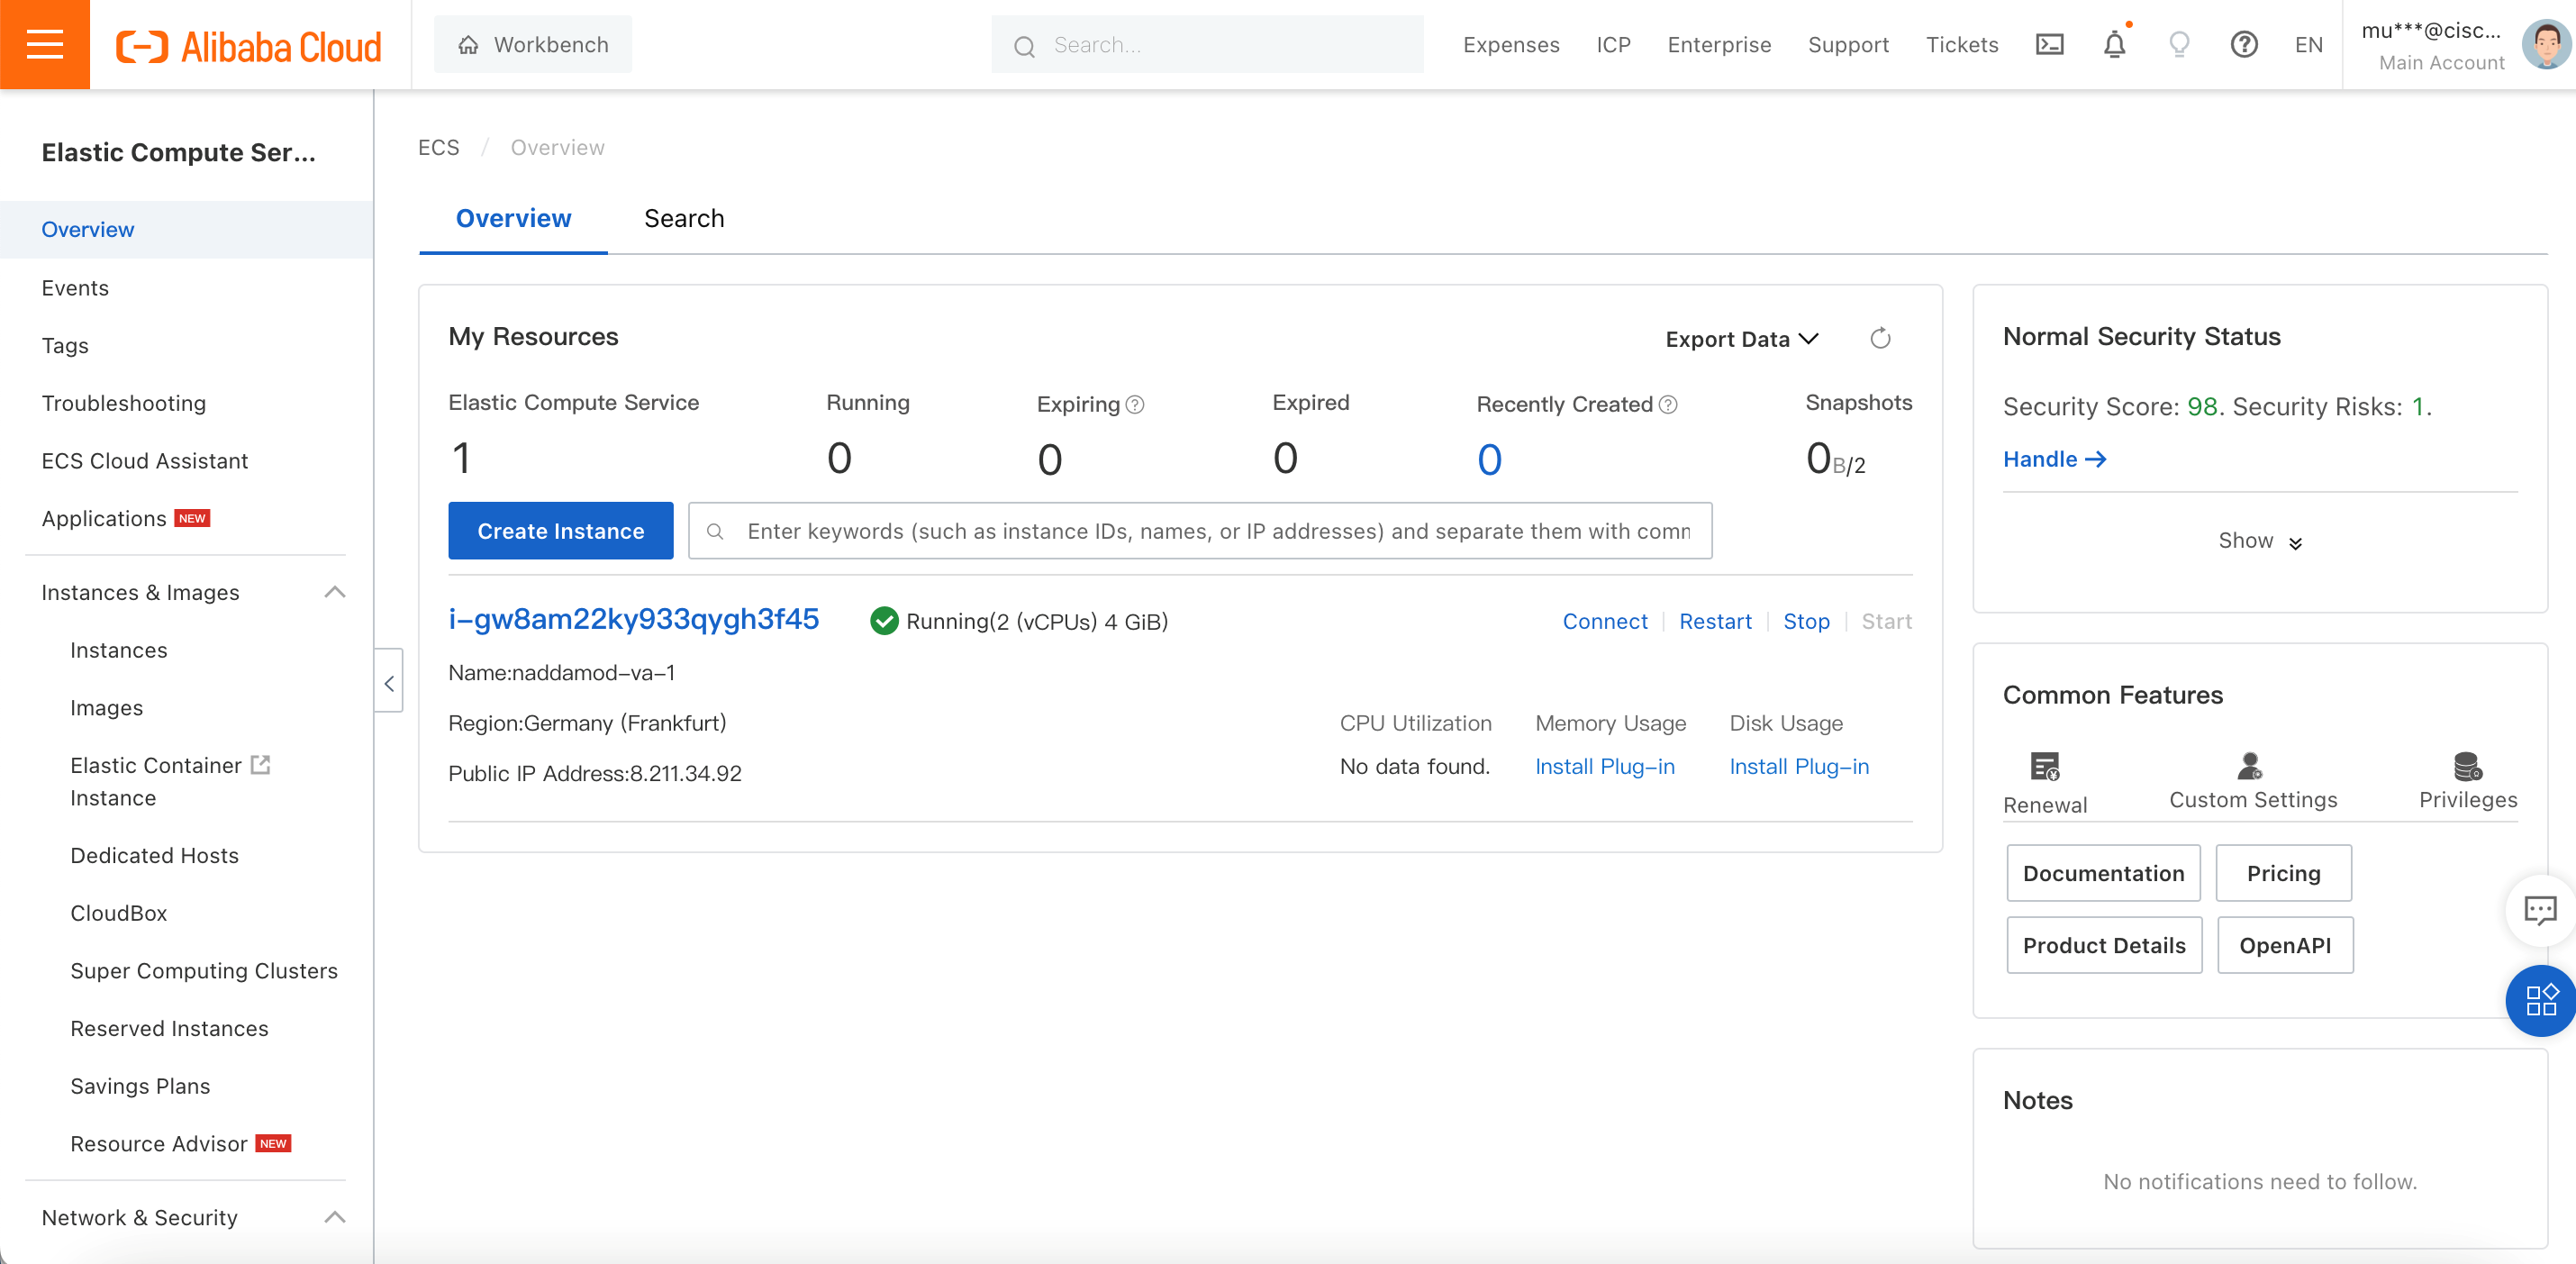Click the lightbulb tips icon

(x=2179, y=45)
